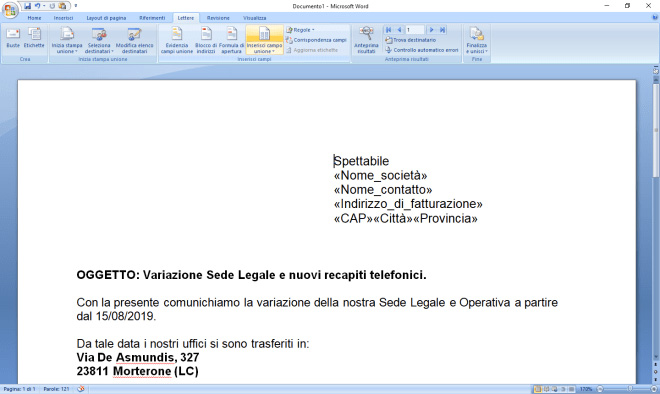Click Trova destinatario button

point(410,40)
